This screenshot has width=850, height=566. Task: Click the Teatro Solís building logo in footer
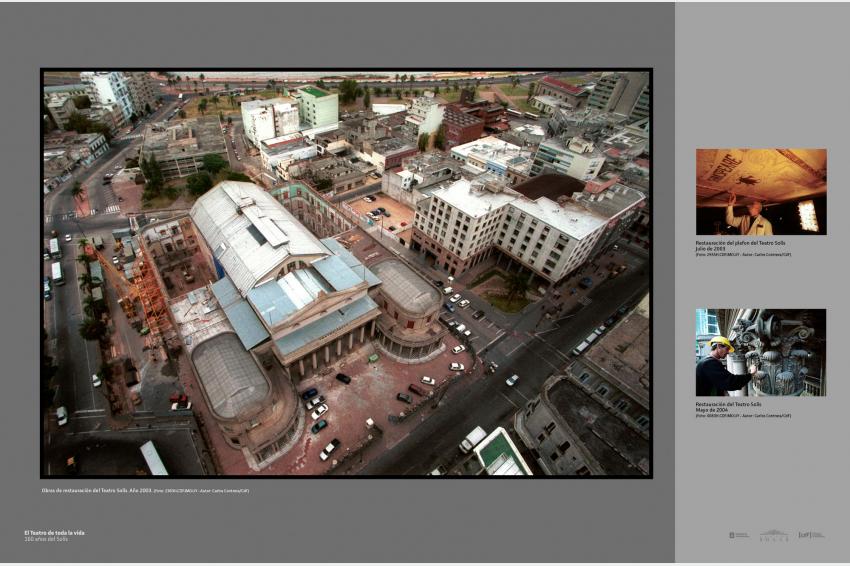(774, 536)
